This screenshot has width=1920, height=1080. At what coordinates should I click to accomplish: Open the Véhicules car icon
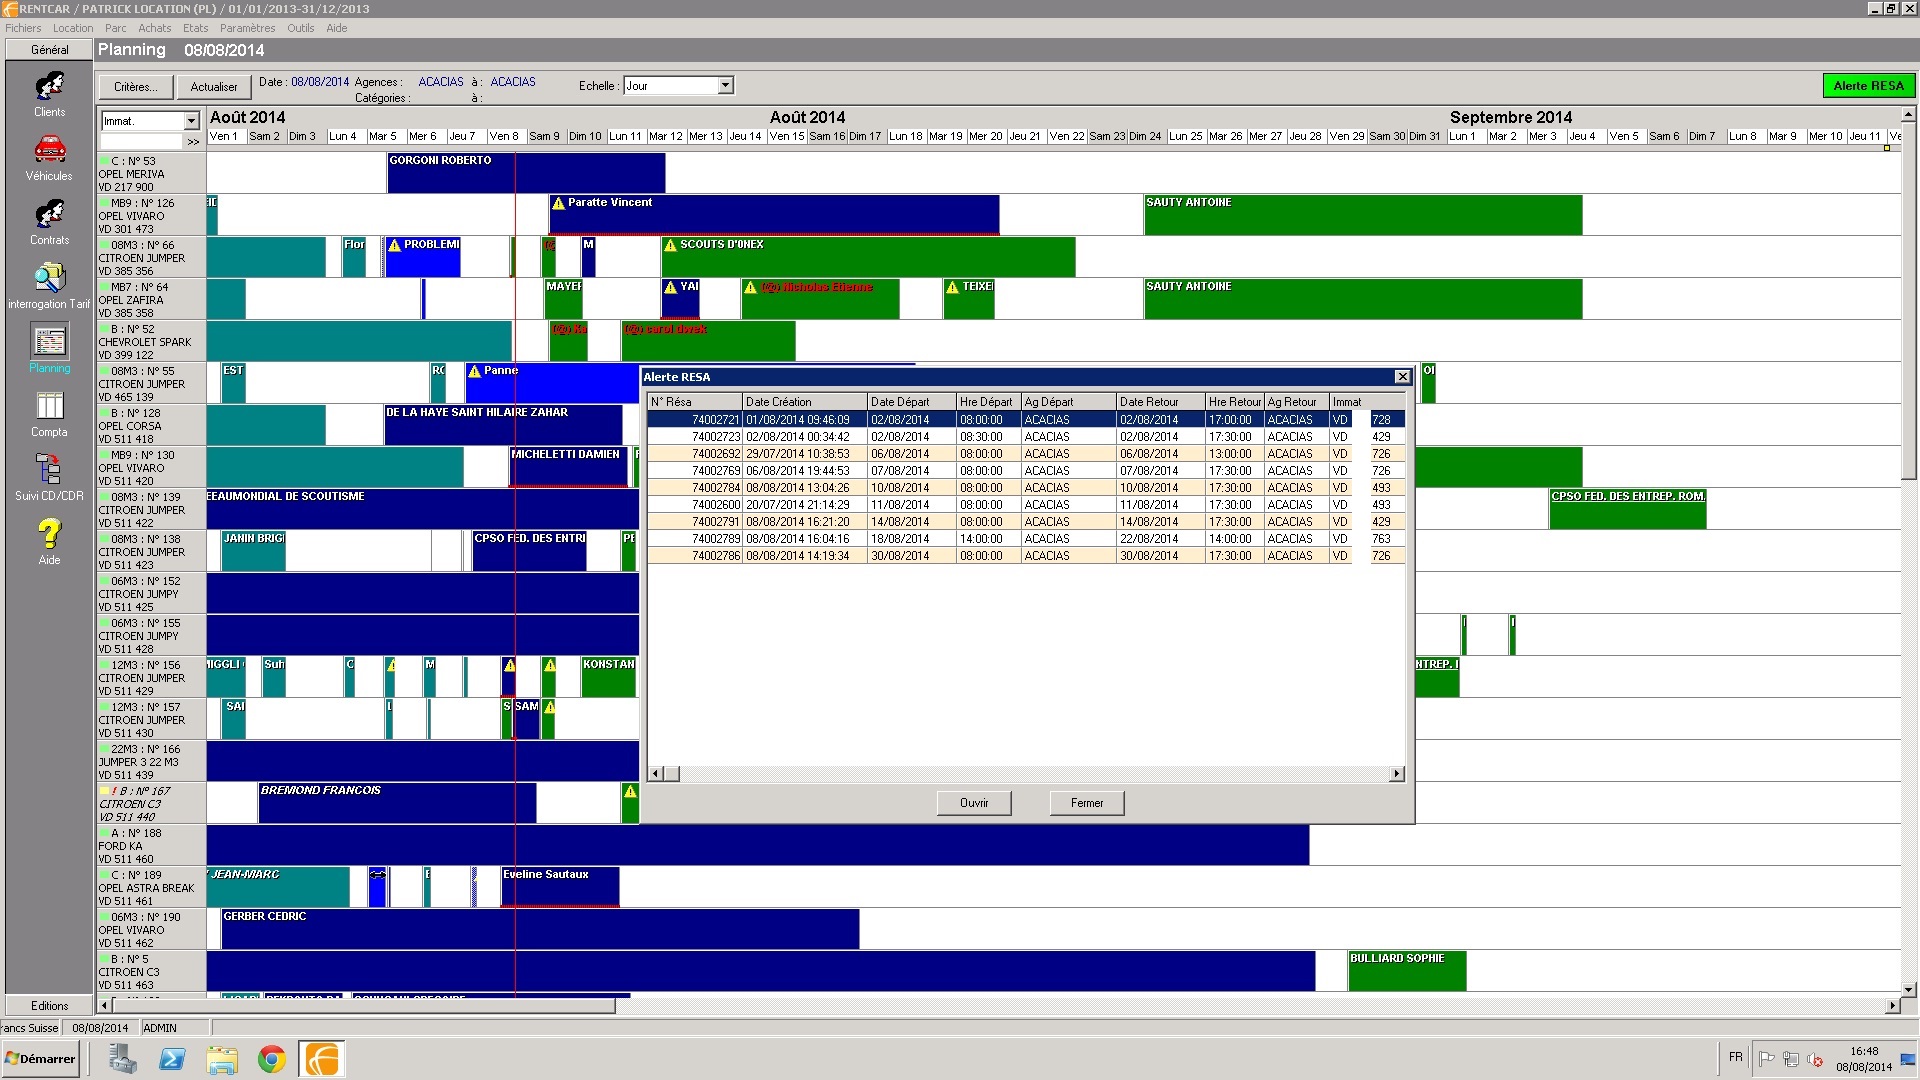(x=49, y=151)
